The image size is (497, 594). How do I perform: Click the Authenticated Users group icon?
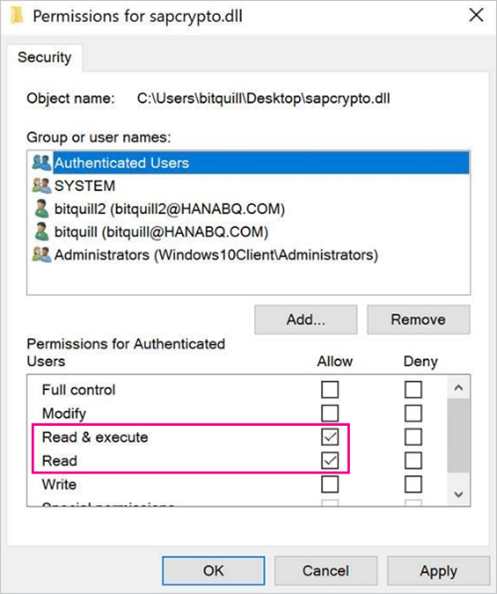41,163
